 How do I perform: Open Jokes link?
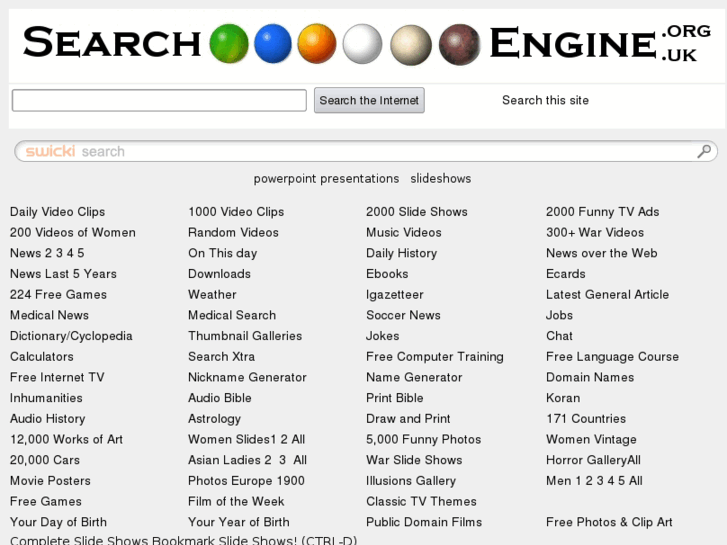tap(383, 336)
